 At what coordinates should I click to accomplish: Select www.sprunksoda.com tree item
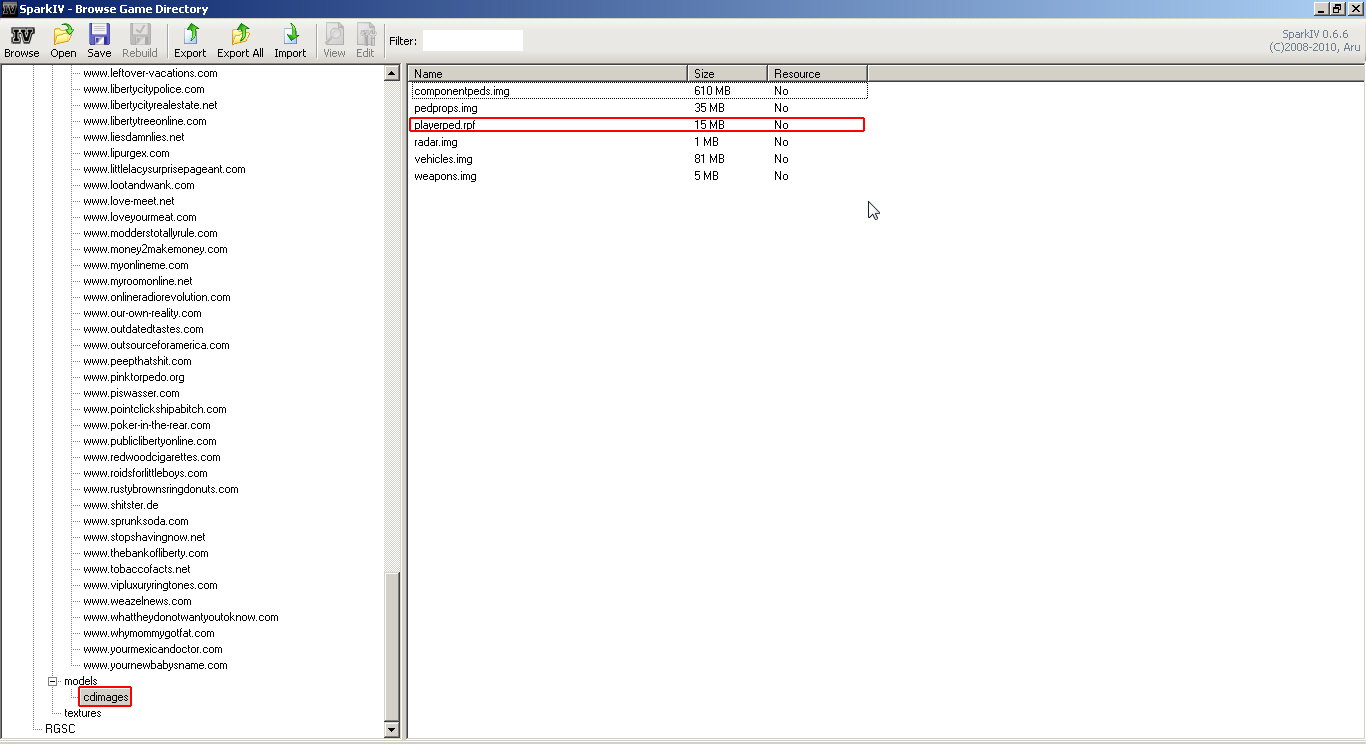(136, 521)
